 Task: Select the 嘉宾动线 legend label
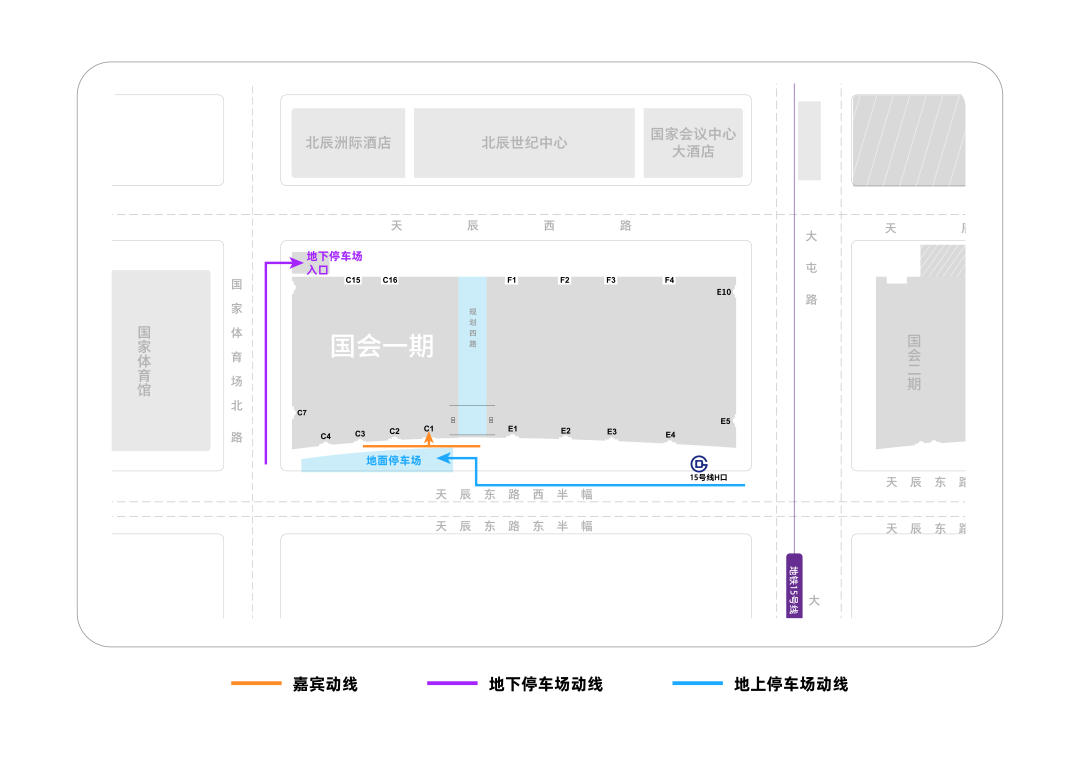[325, 684]
